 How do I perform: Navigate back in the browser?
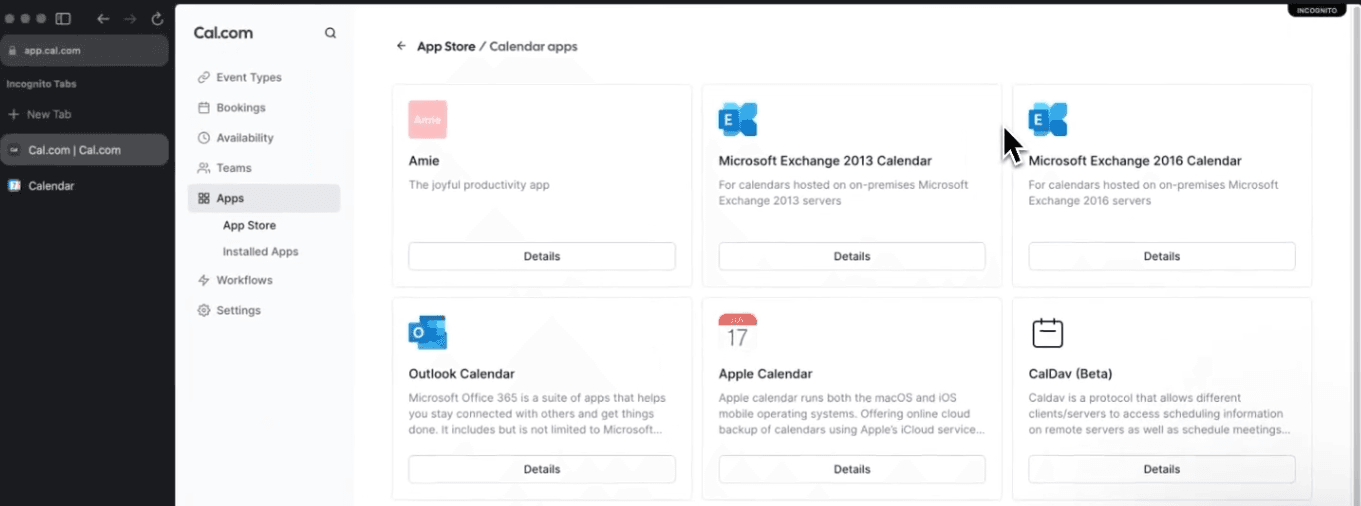103,18
